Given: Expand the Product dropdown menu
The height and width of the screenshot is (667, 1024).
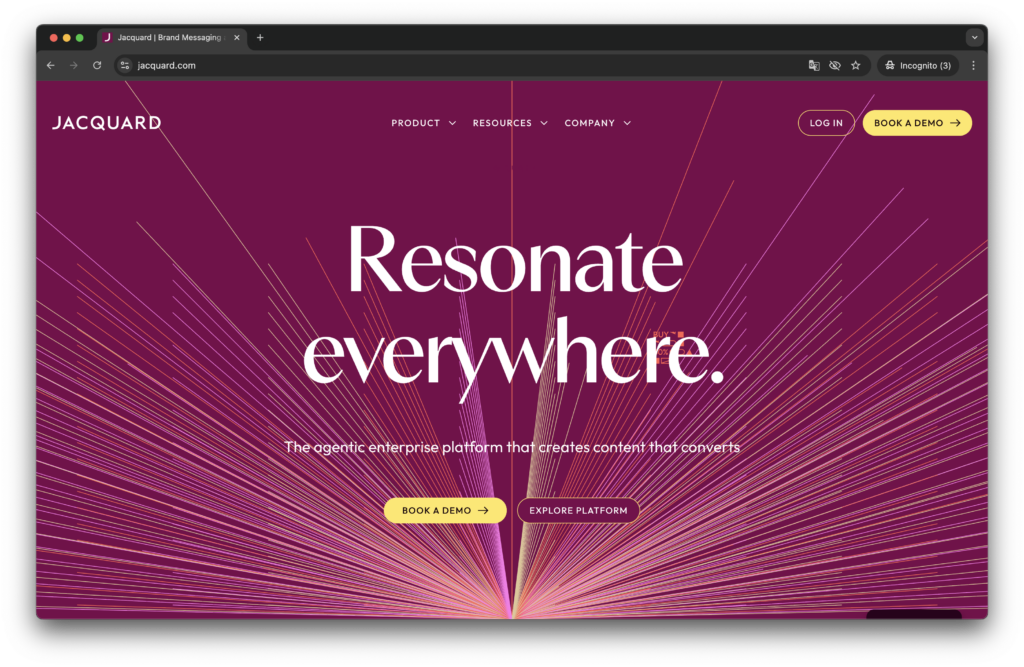Looking at the screenshot, I should pyautogui.click(x=423, y=123).
